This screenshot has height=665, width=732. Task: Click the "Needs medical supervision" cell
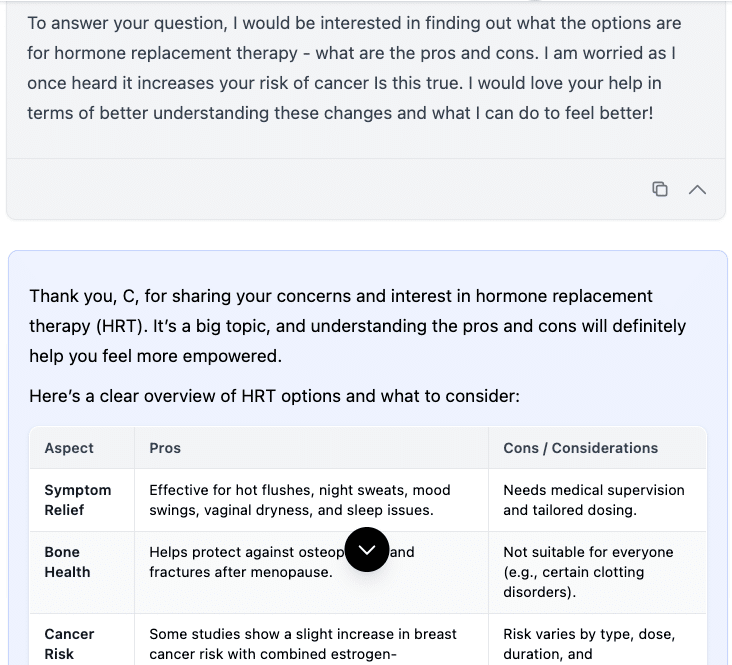(593, 500)
